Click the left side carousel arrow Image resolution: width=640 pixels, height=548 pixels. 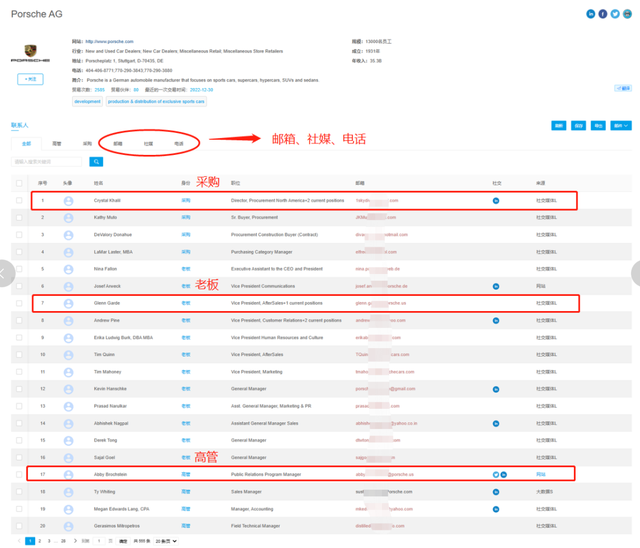(x=6, y=273)
